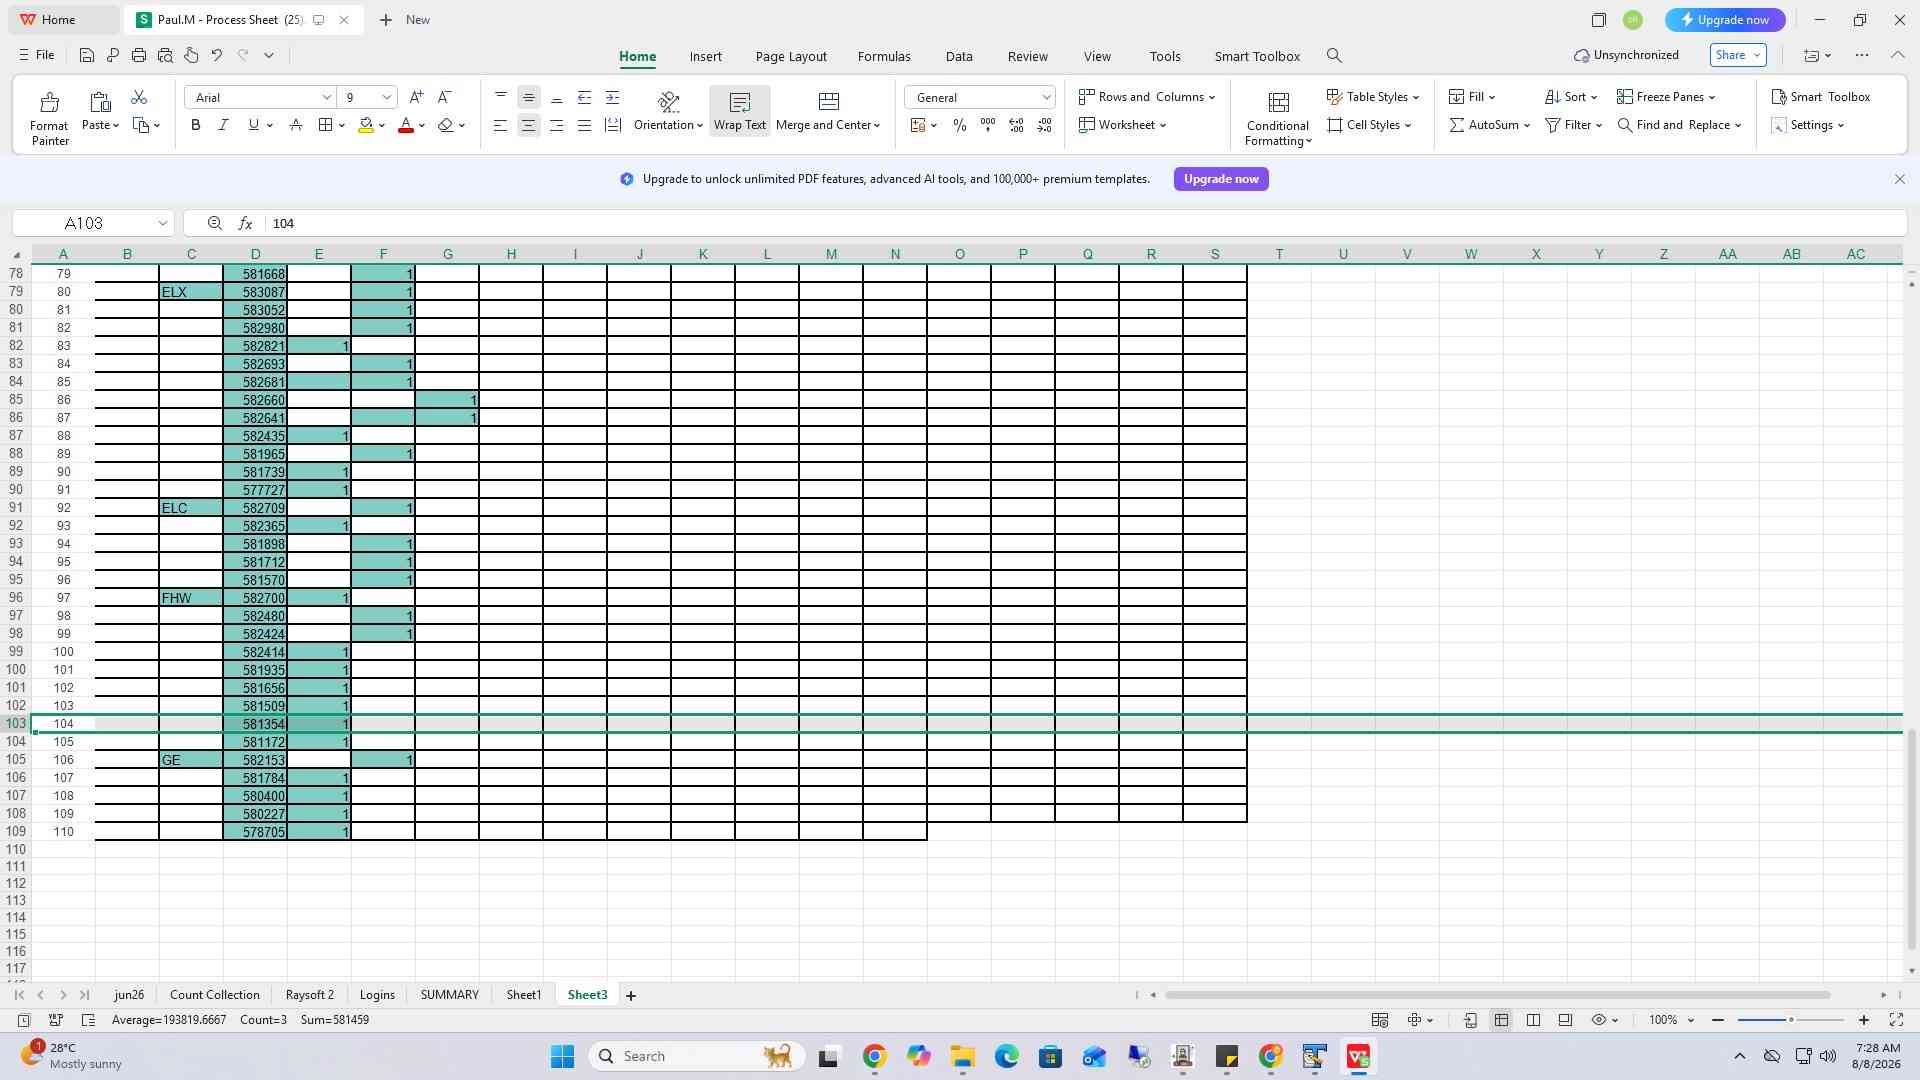Select the Merge and Center icon
1920x1080 pixels.
point(828,102)
